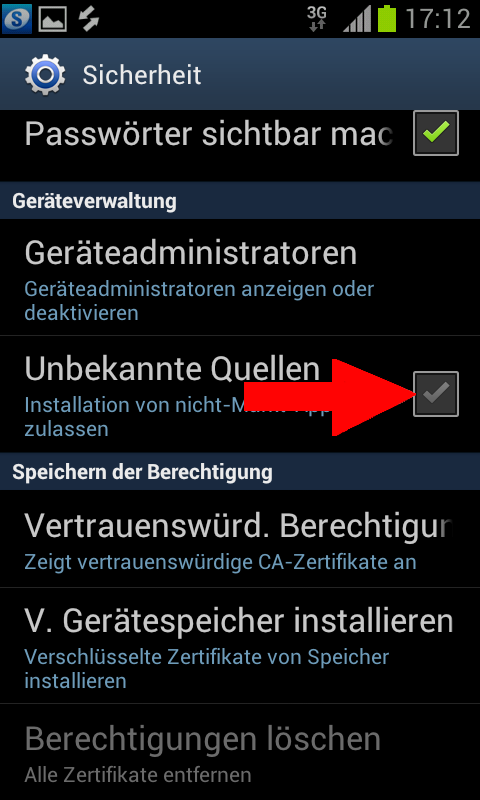Select V. Gerätespeicher installieren option

(240, 646)
